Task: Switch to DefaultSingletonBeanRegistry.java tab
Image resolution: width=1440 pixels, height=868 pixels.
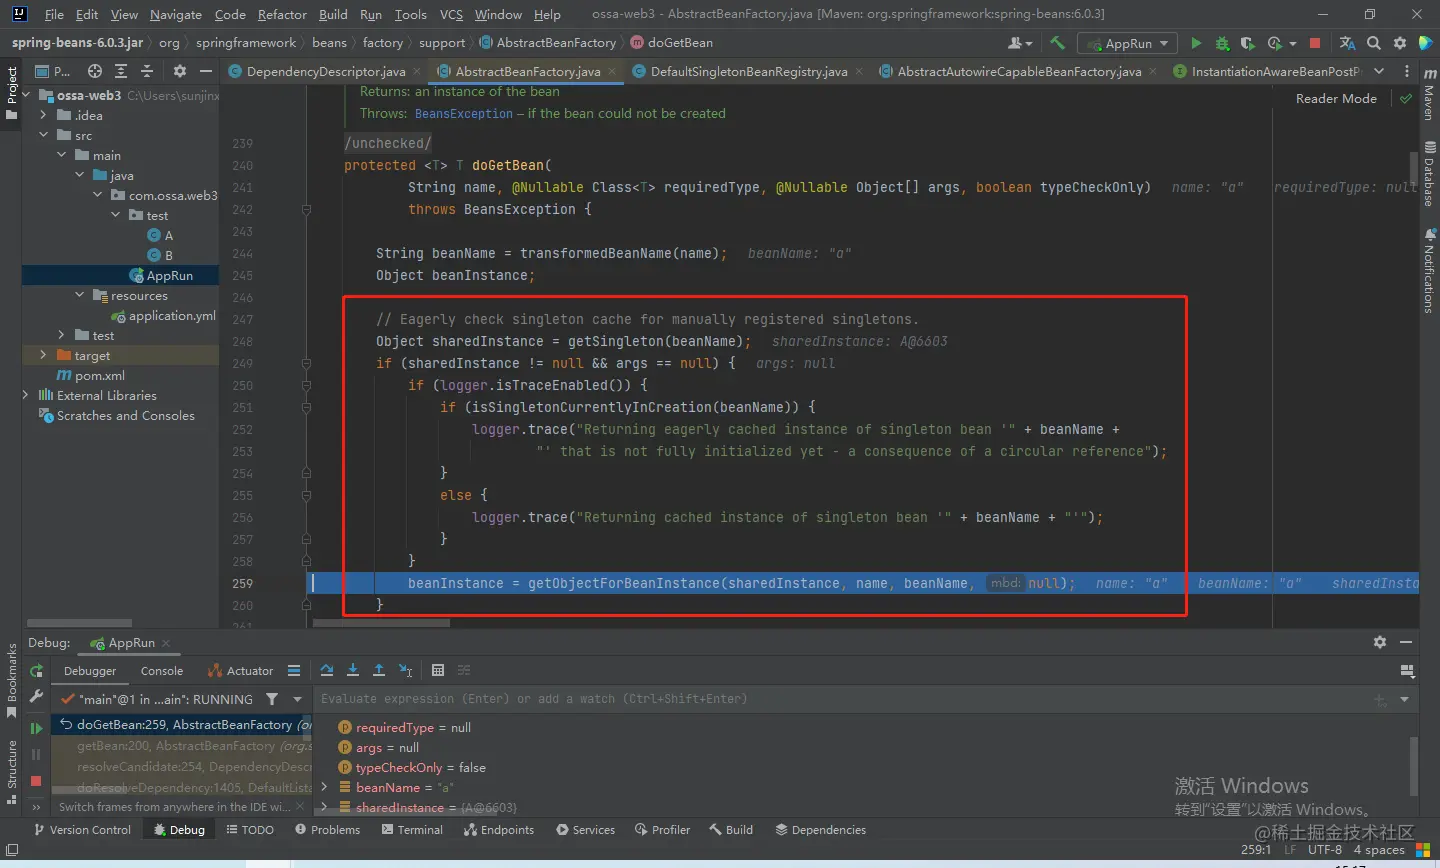Action: click(749, 71)
